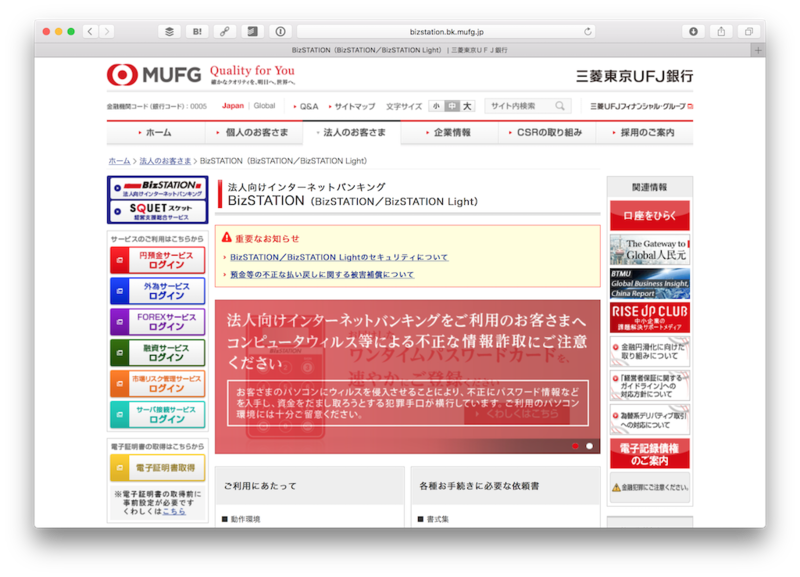800x577 pixels.
Task: Show all tabs overview icon
Action: click(748, 32)
